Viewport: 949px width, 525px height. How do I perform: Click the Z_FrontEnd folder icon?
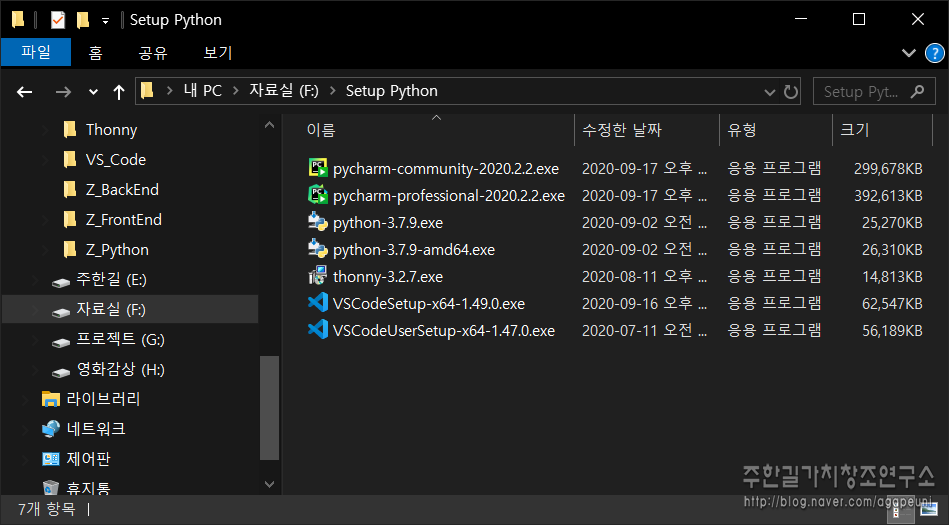pyautogui.click(x=70, y=219)
